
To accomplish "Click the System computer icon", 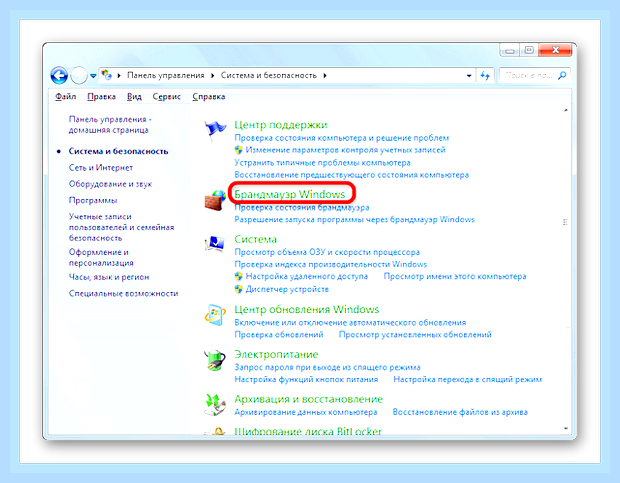I will pos(215,243).
